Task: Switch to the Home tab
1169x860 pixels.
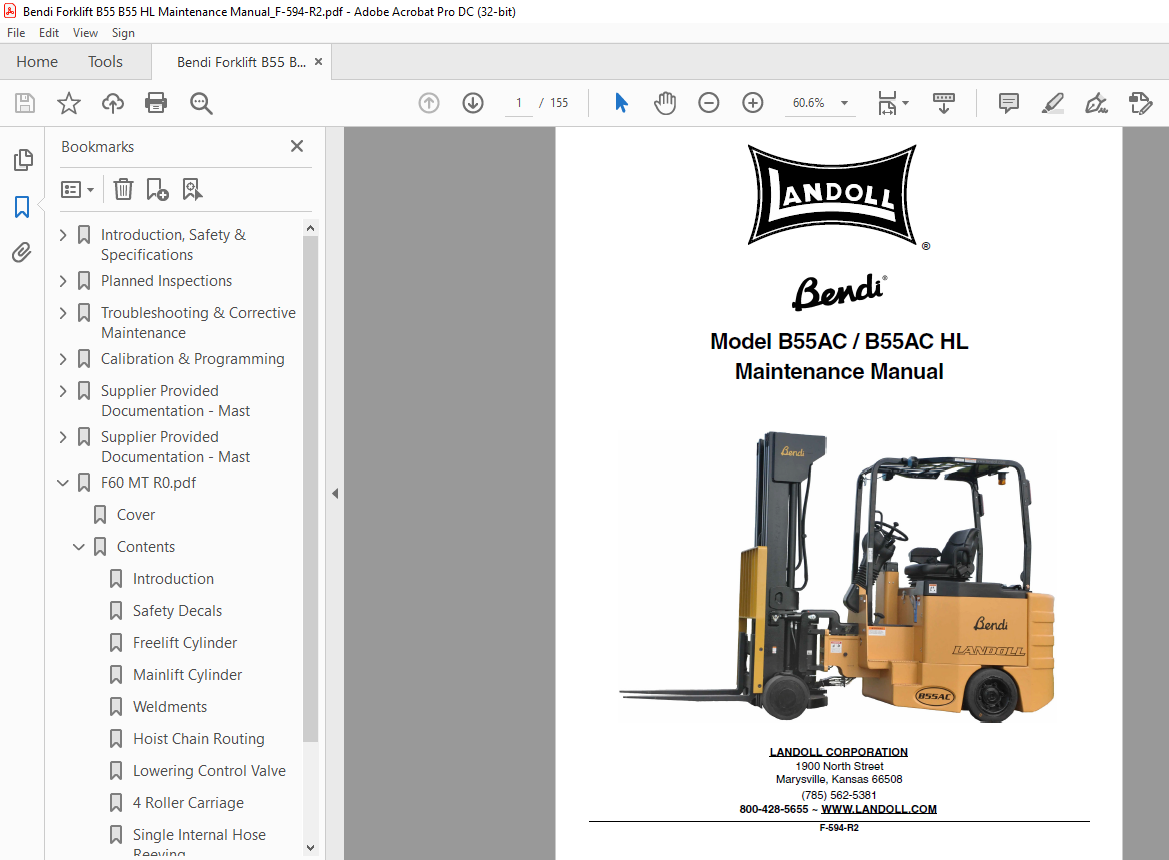Action: click(x=37, y=62)
